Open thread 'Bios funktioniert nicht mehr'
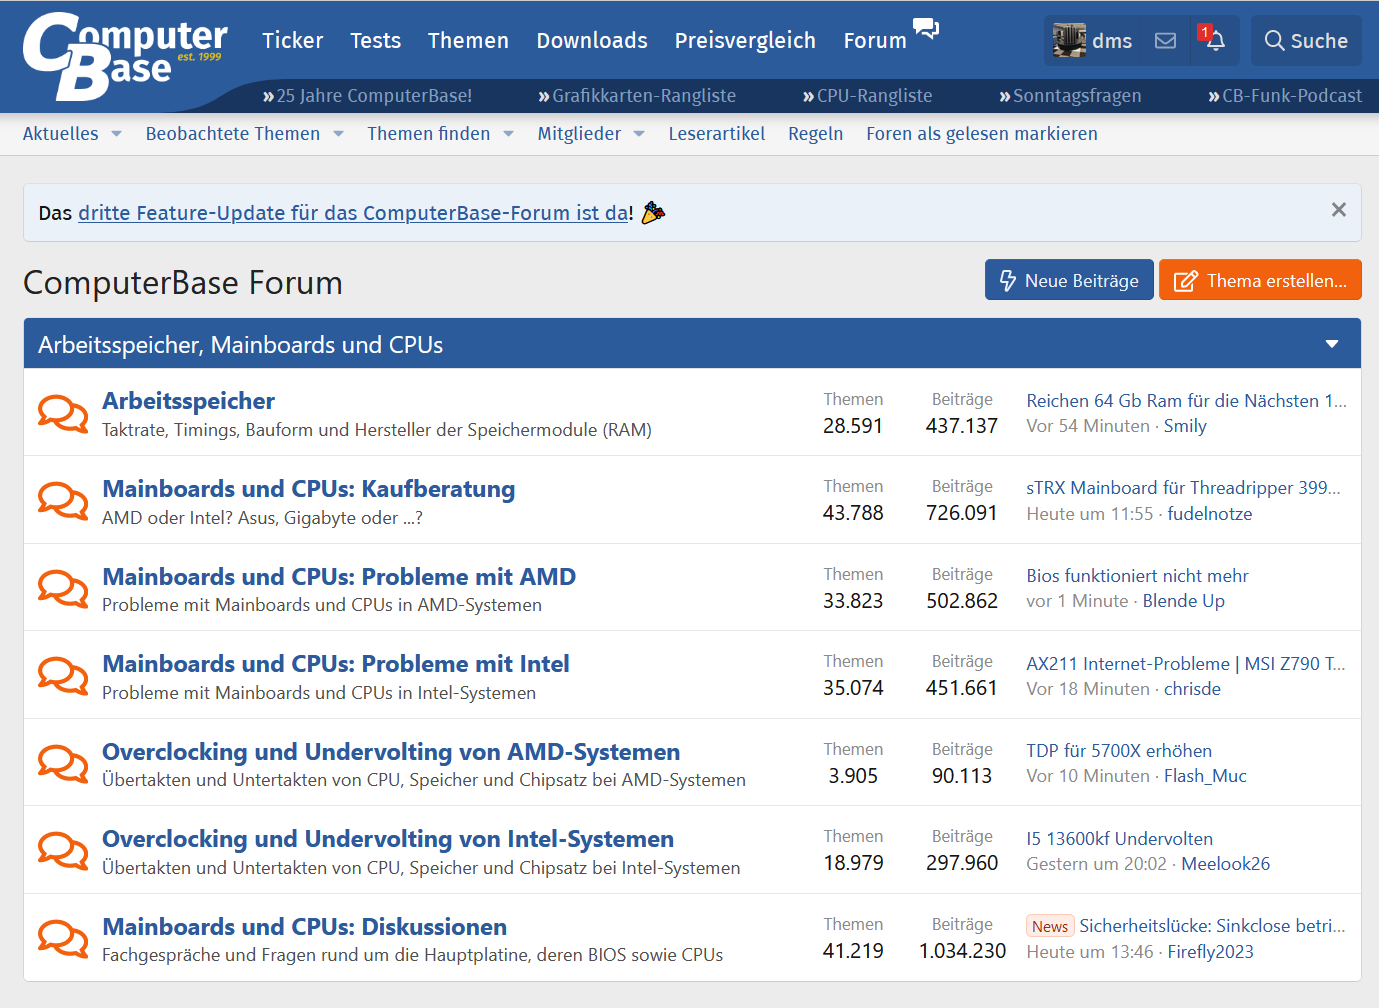The width and height of the screenshot is (1379, 1008). point(1137,576)
